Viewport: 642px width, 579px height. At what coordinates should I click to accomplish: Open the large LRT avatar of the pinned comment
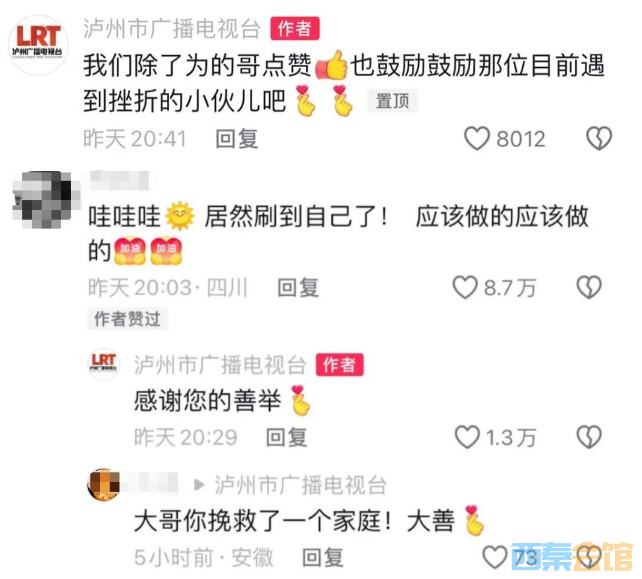pyautogui.click(x=38, y=44)
